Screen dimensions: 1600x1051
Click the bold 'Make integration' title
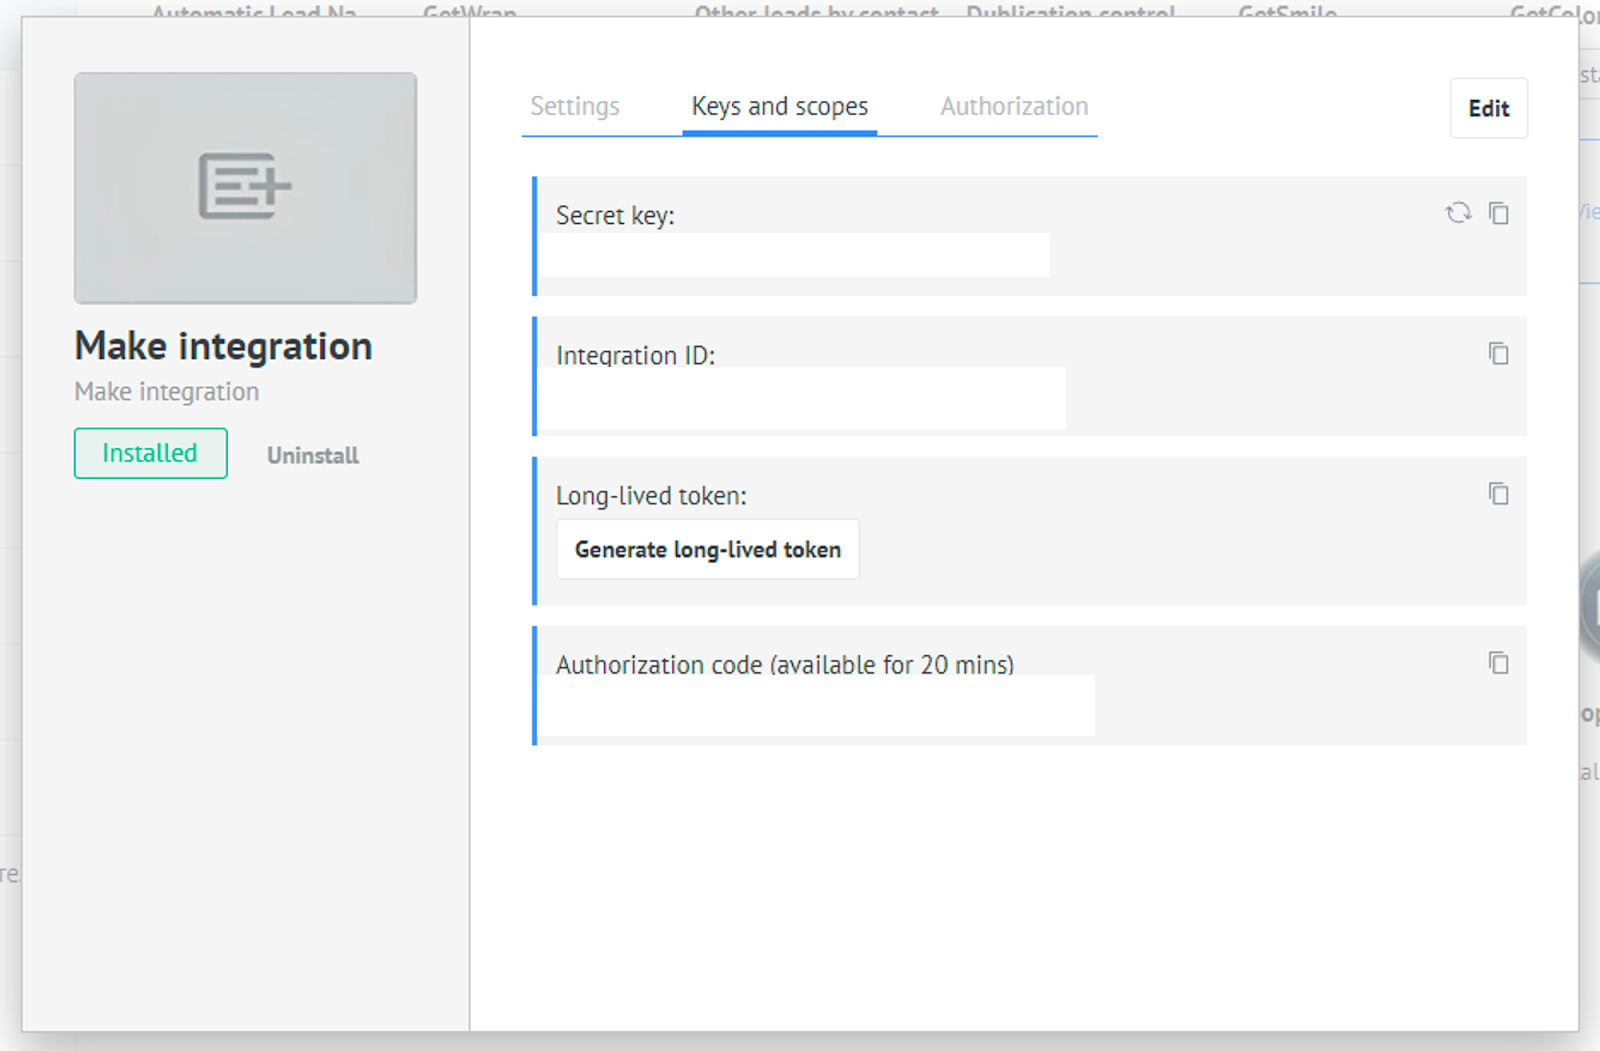point(223,346)
